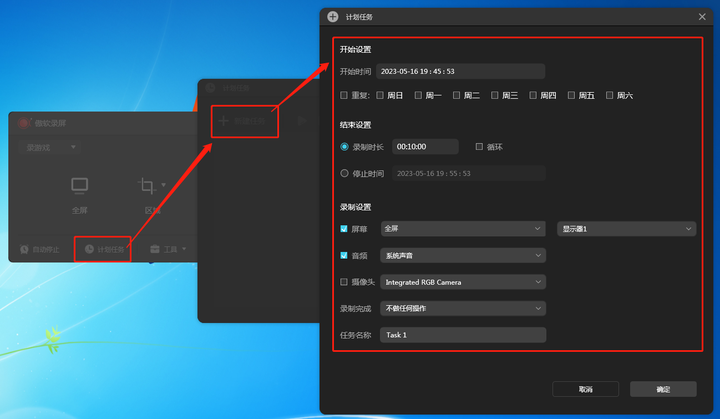Open the Integrated RGB Camera dropdown
Screen dimensions: 720x419
click(463, 282)
